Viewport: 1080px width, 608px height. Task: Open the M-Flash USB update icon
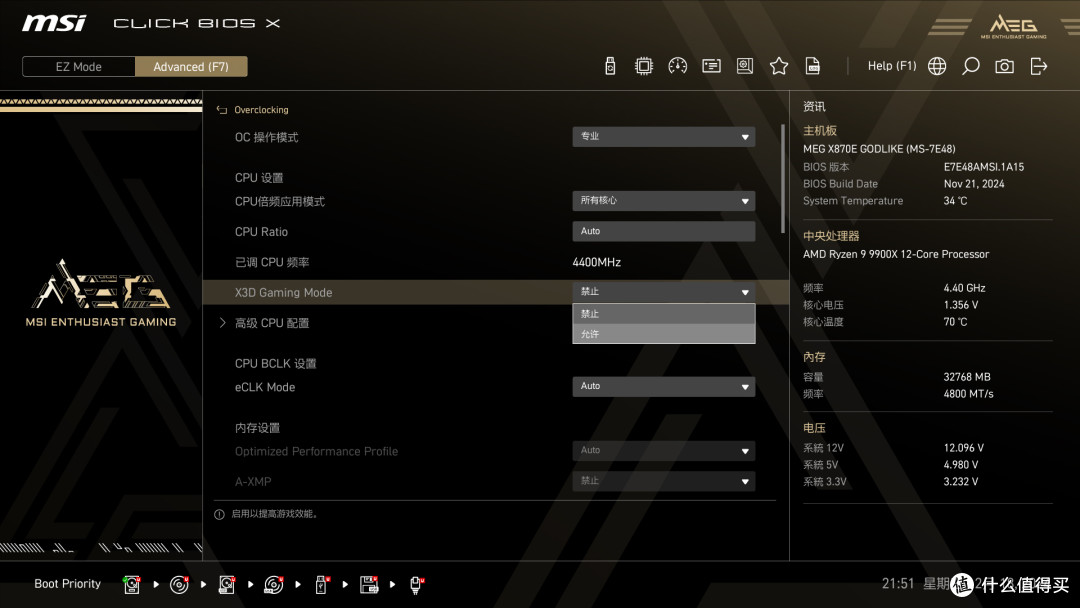pyautogui.click(x=610, y=66)
